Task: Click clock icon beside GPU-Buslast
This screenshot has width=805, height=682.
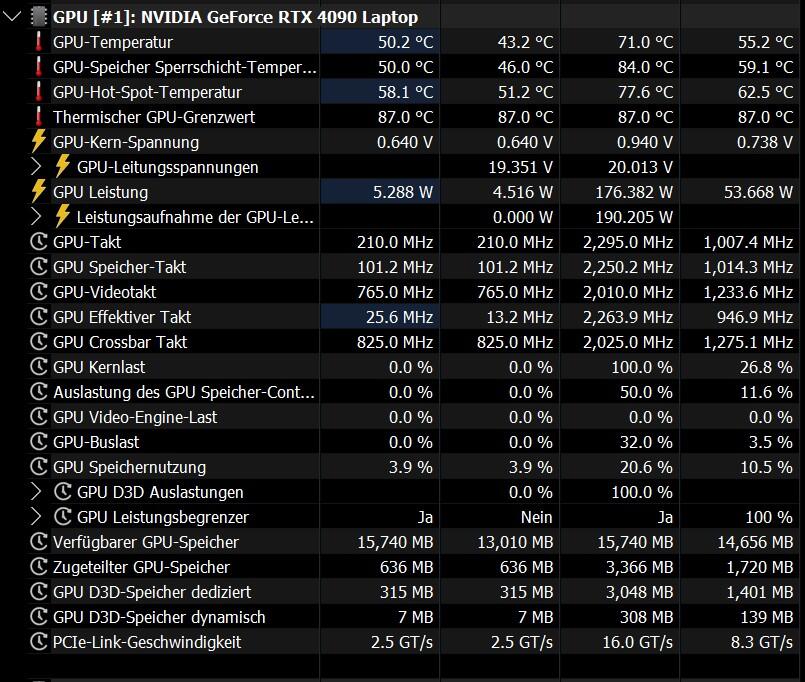Action: coord(39,442)
